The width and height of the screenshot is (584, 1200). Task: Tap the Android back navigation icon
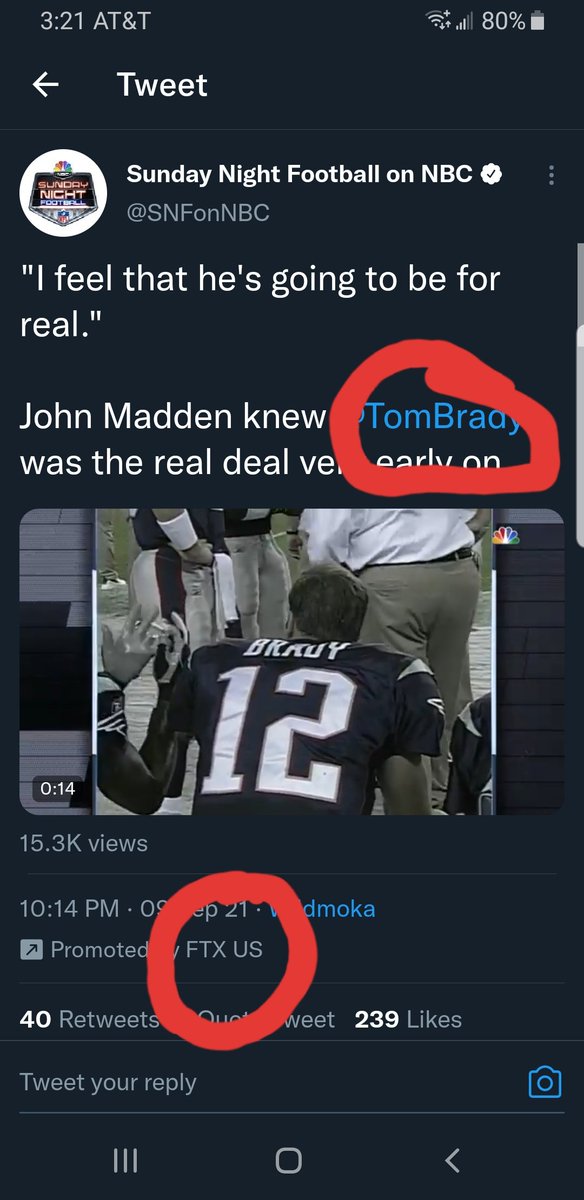[x=452, y=1160]
